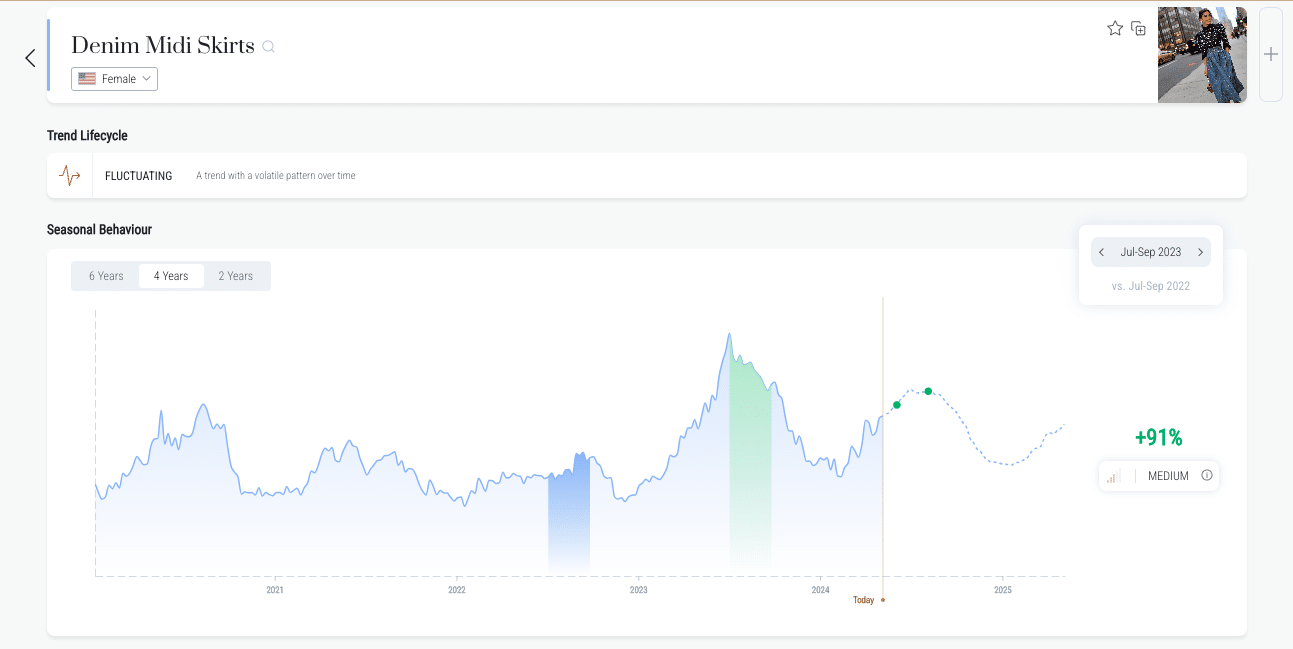Advance to next quarter after Jul-Sep 2023

point(1200,252)
